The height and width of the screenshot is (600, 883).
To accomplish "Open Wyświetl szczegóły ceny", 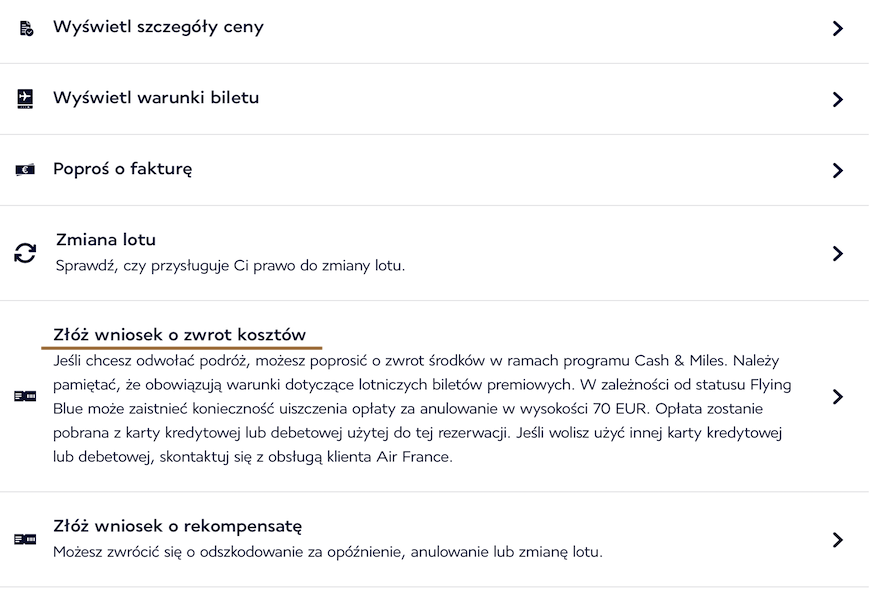I will pos(158,27).
